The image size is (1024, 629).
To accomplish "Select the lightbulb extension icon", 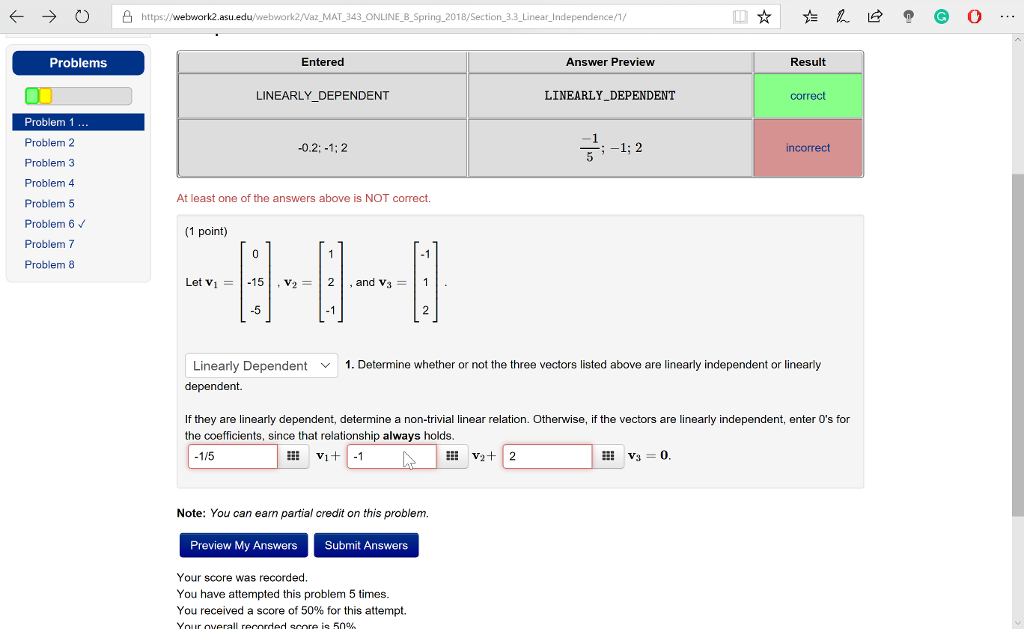I will [x=908, y=17].
